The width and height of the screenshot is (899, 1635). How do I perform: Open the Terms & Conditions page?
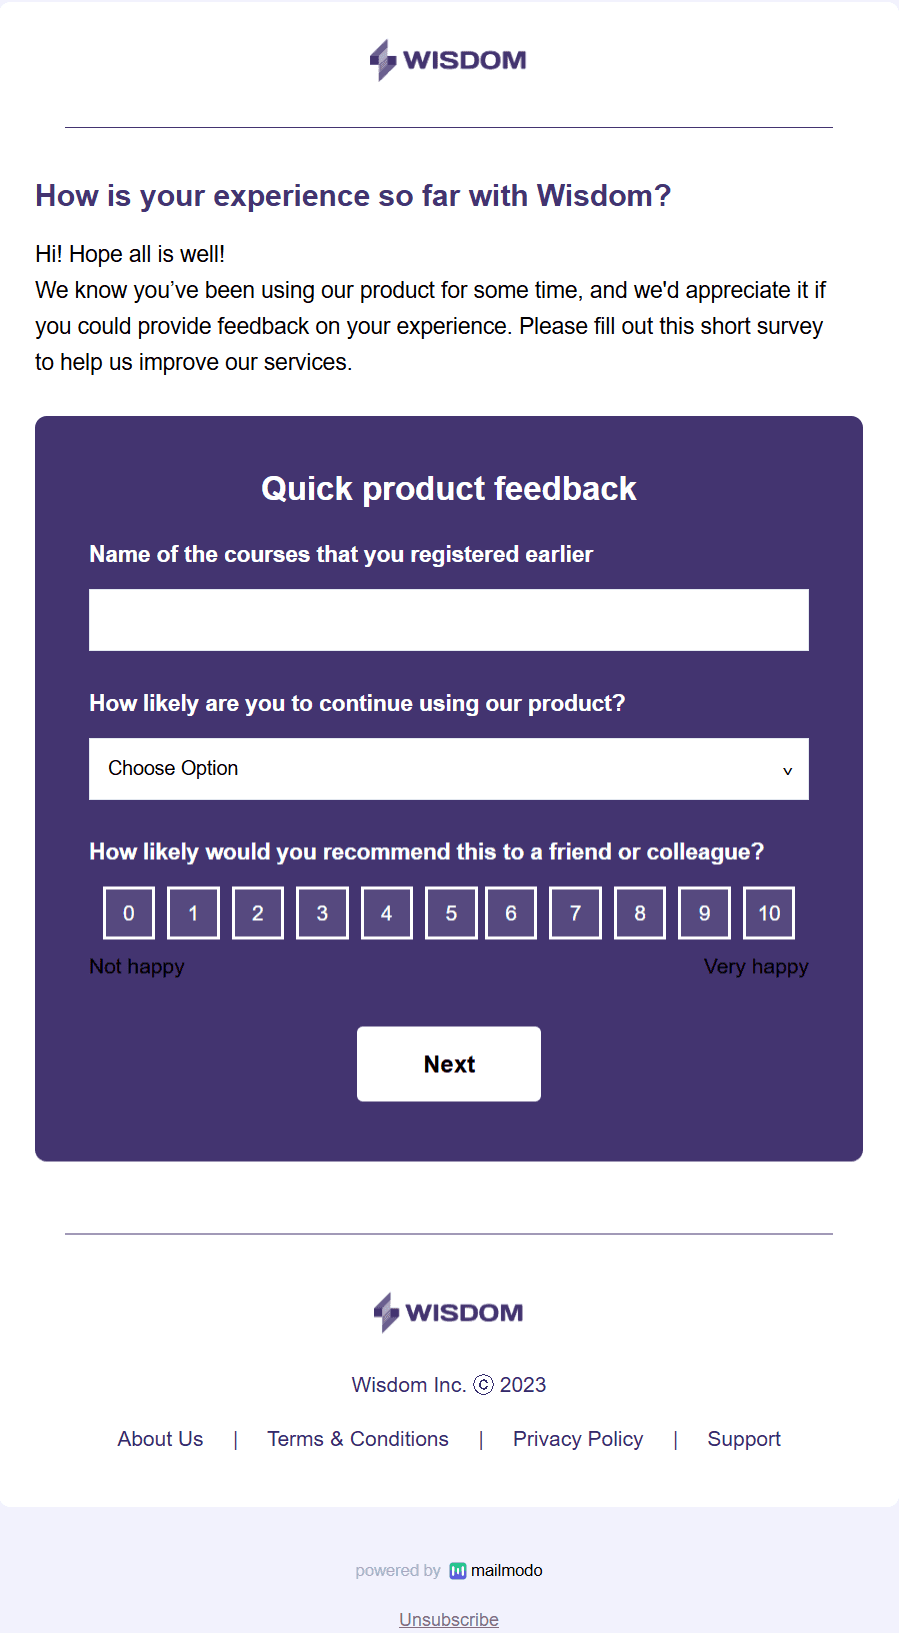pos(357,1438)
